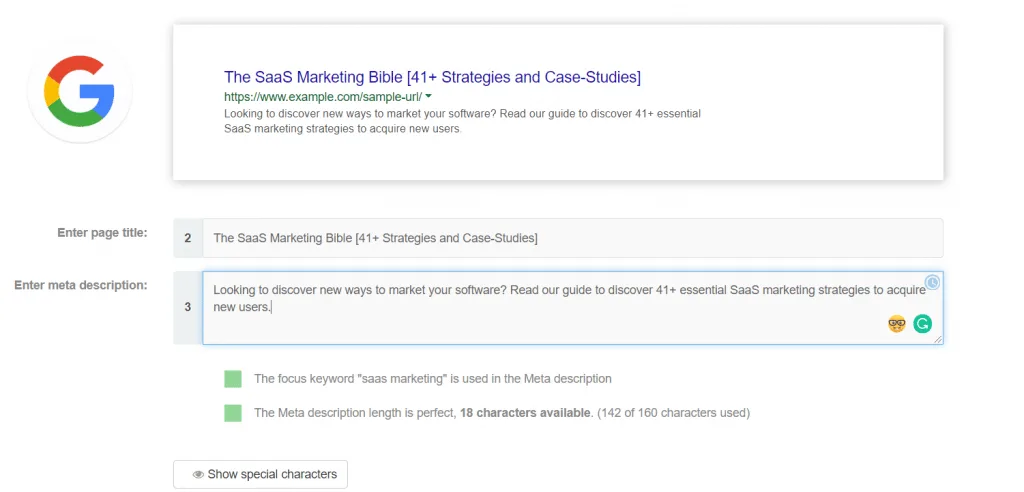
Task: Click the 'Enter meta description:' label
Action: pos(81,285)
